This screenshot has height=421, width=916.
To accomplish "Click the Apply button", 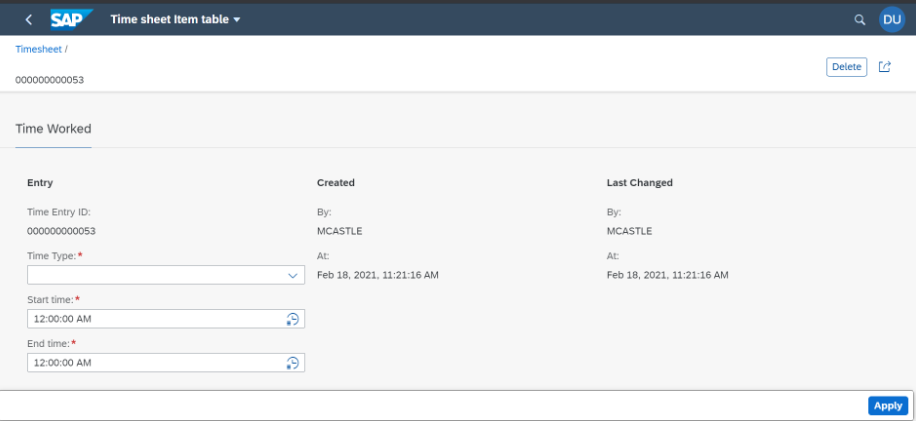I will 888,406.
